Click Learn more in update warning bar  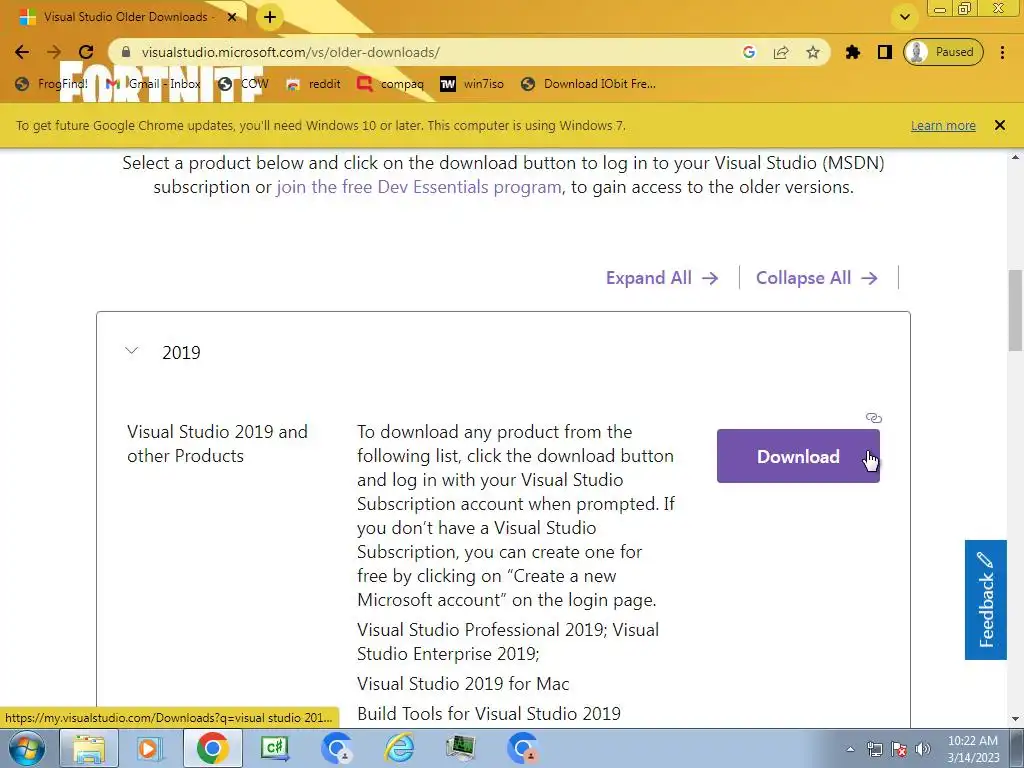[x=943, y=125]
